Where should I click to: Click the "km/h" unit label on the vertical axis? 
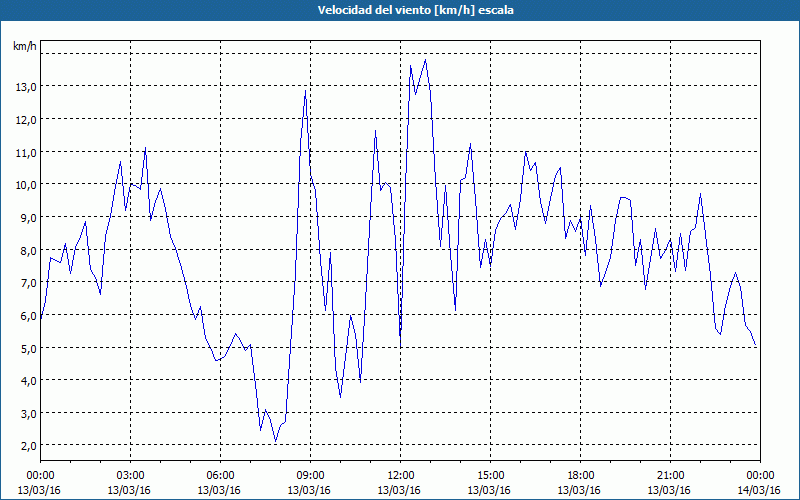(25, 46)
